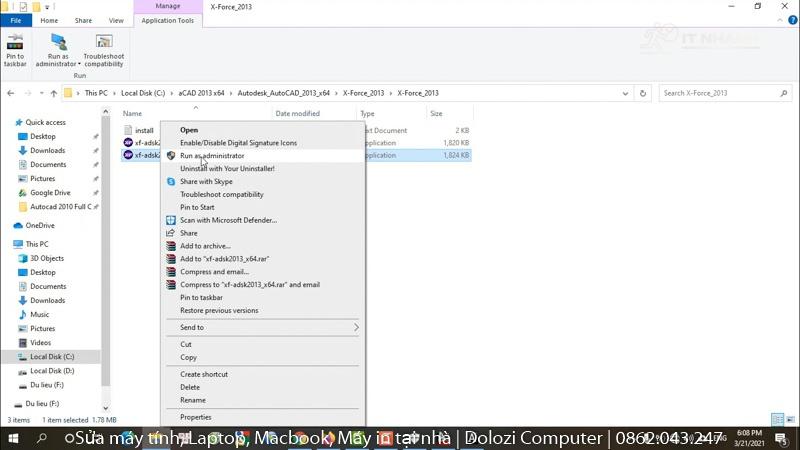Choose Restore previous versions
The image size is (800, 450).
coord(263,310)
